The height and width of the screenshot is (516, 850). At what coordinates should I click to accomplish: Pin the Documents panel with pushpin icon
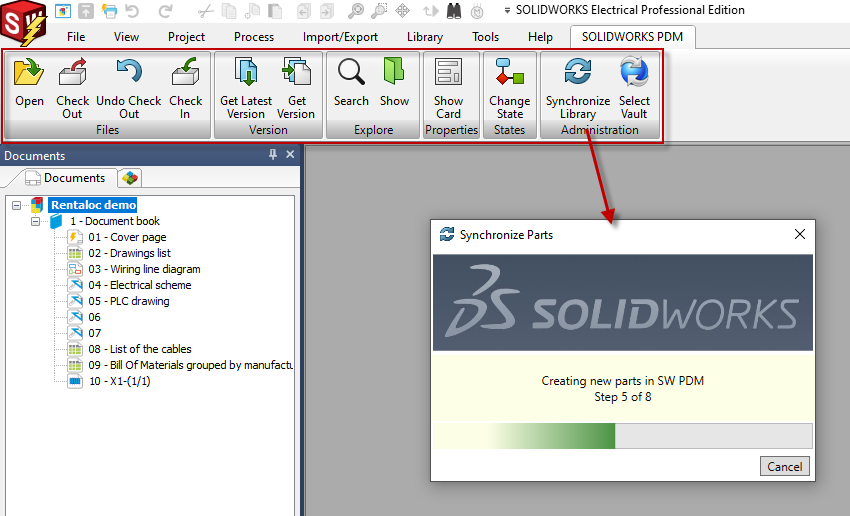click(273, 155)
